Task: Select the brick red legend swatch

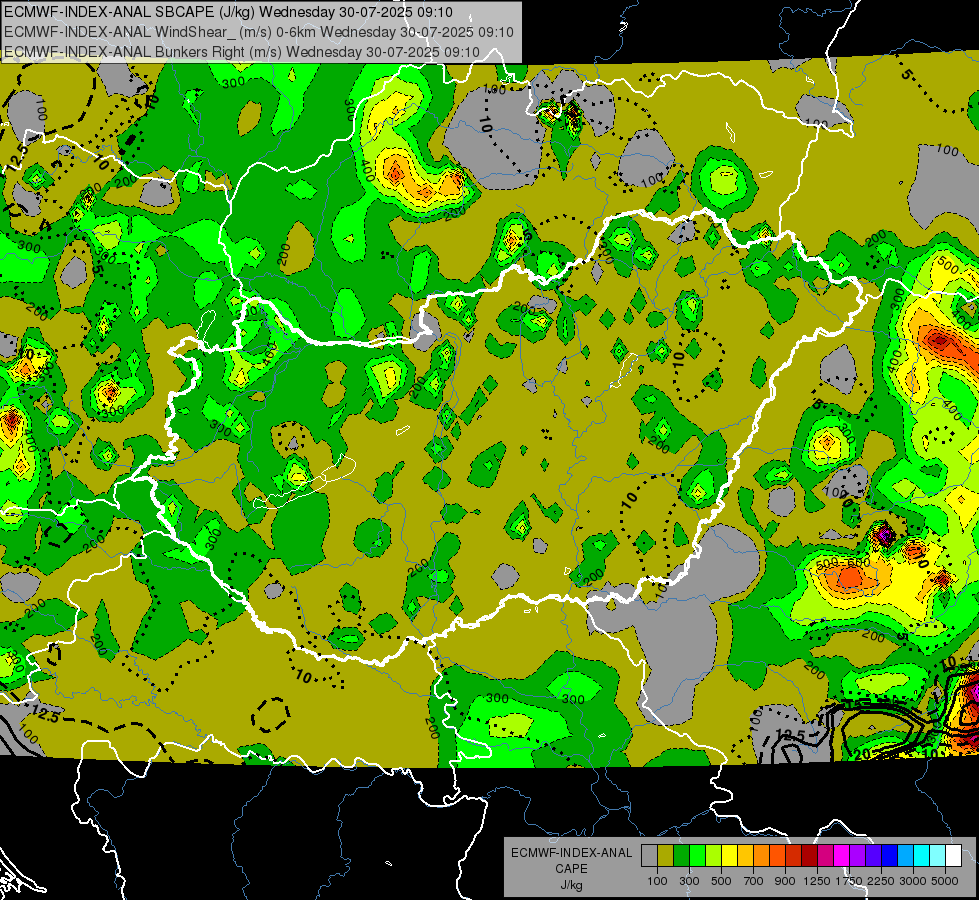Action: 794,856
